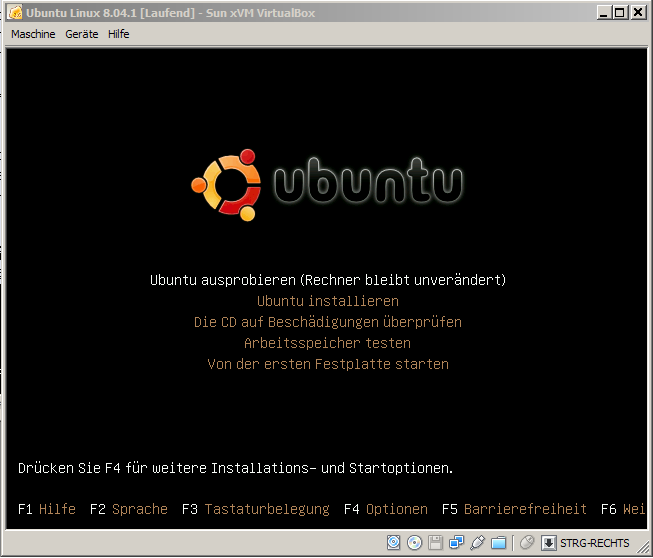This screenshot has width=653, height=558.
Task: Click F4 Optionen option
Action: 386,509
